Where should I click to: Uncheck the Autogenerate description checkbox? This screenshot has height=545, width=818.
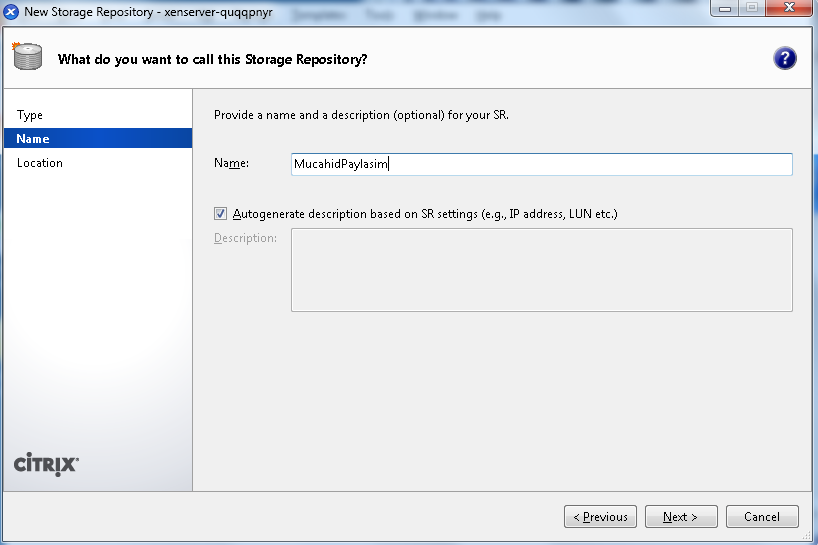[x=220, y=213]
